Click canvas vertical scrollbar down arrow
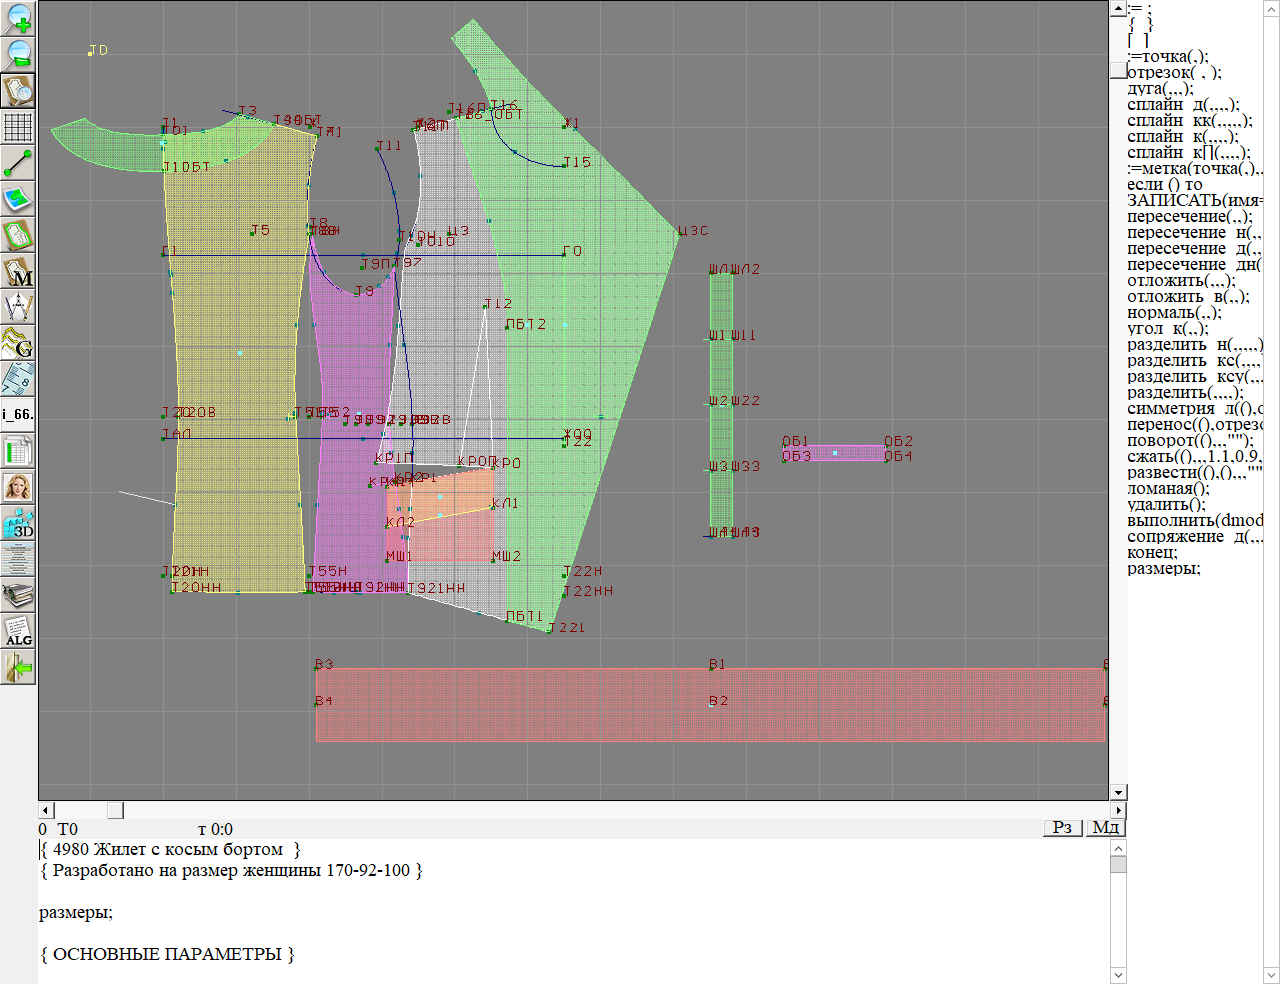Image resolution: width=1280 pixels, height=984 pixels. 1118,792
